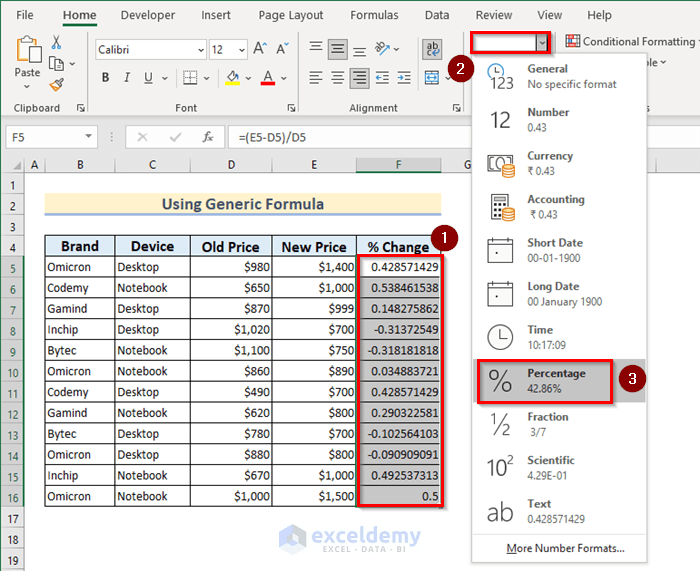The height and width of the screenshot is (571, 700).
Task: Select Center horizontal alignment icon
Action: 338,78
